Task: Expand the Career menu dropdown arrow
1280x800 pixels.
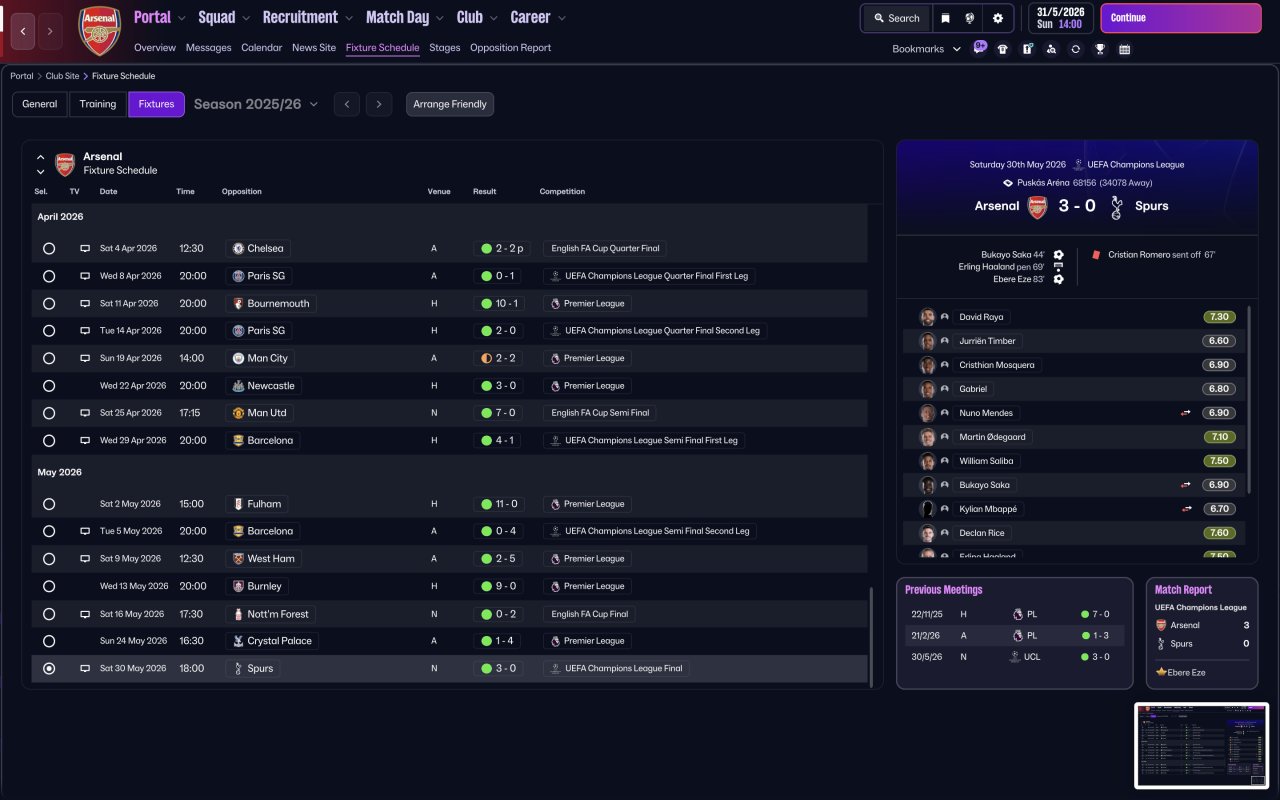Action: 561,18
